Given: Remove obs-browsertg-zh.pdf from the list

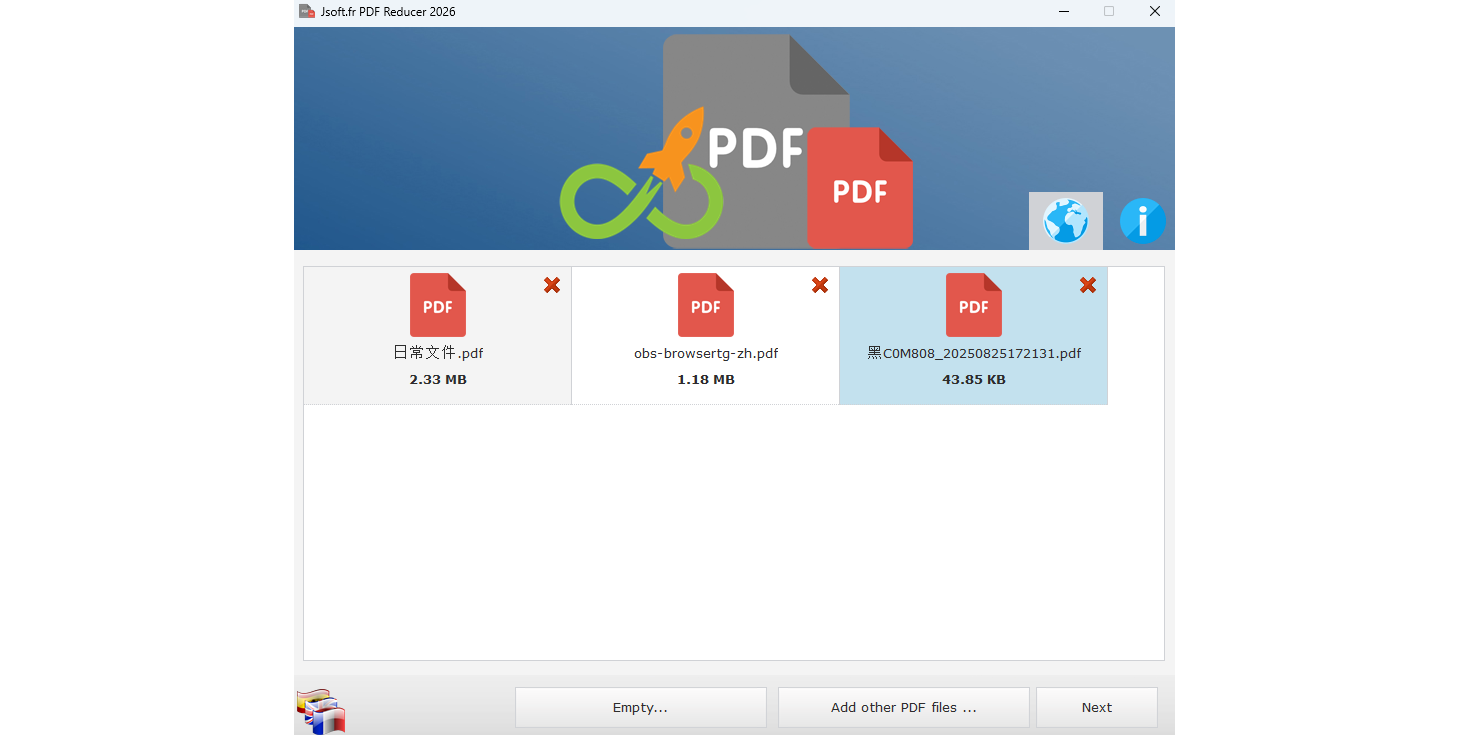Looking at the screenshot, I should (x=819, y=285).
